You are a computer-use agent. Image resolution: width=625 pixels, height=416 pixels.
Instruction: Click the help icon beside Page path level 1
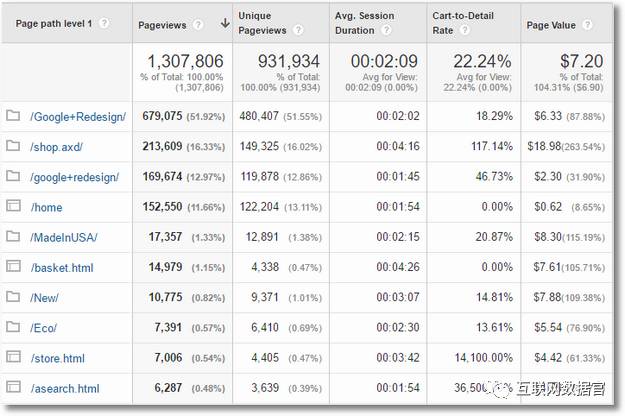104,23
